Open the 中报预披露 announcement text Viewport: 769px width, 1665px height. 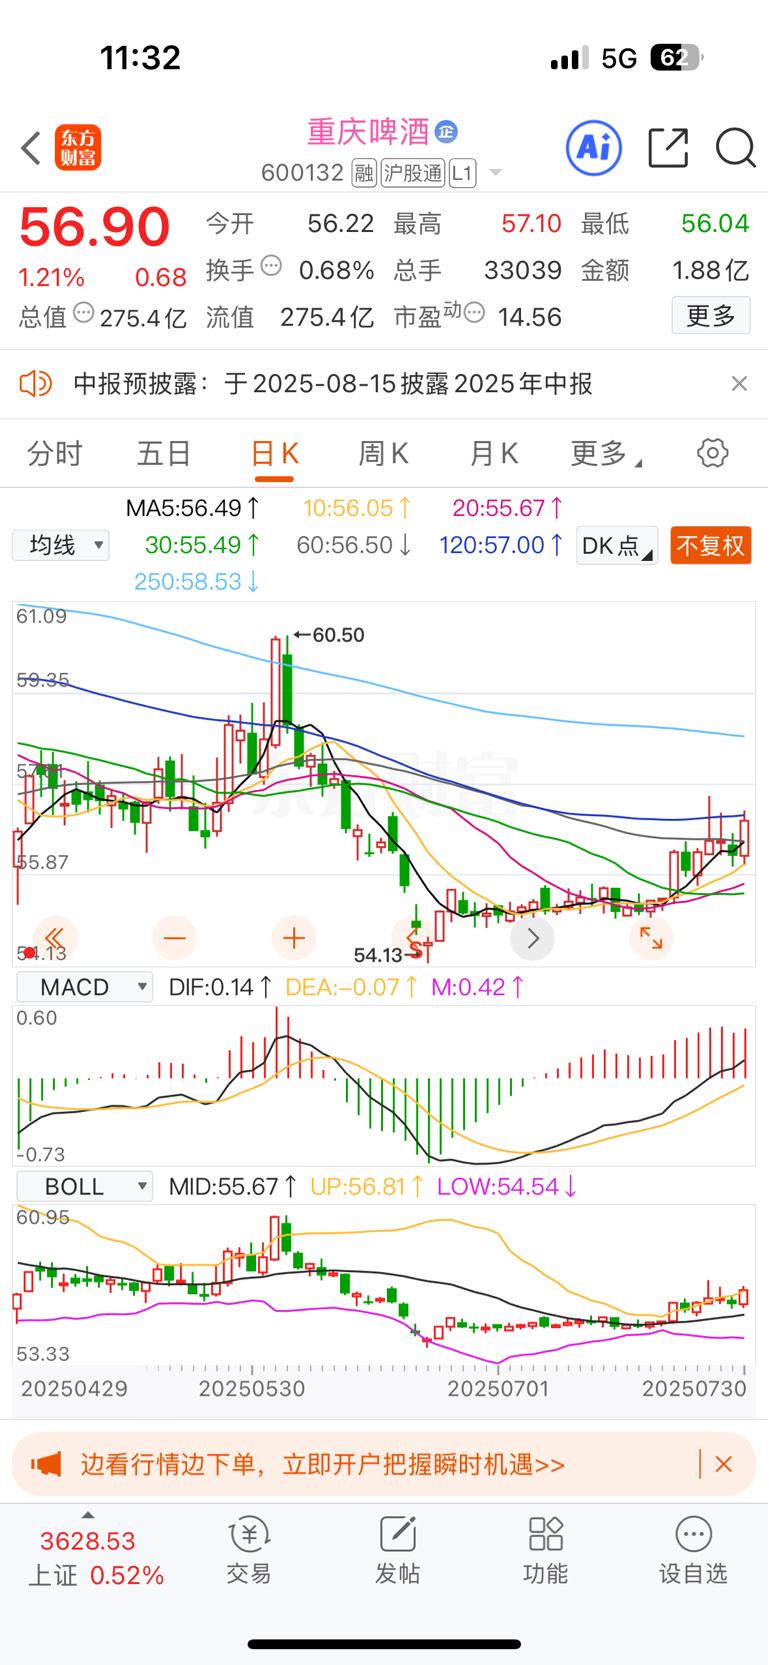point(333,384)
